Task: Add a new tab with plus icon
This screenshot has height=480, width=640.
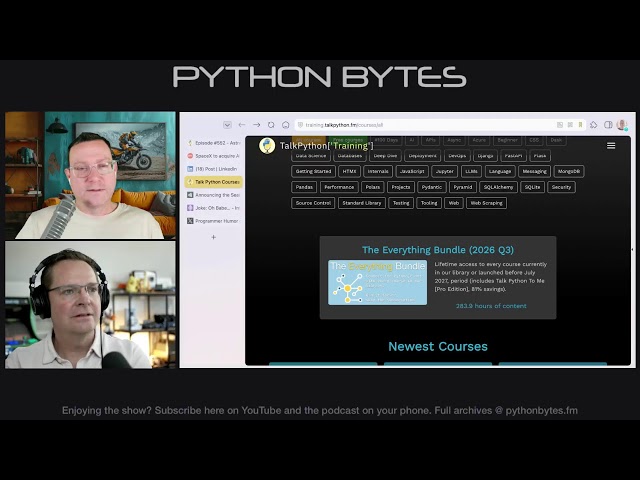Action: pos(213,237)
